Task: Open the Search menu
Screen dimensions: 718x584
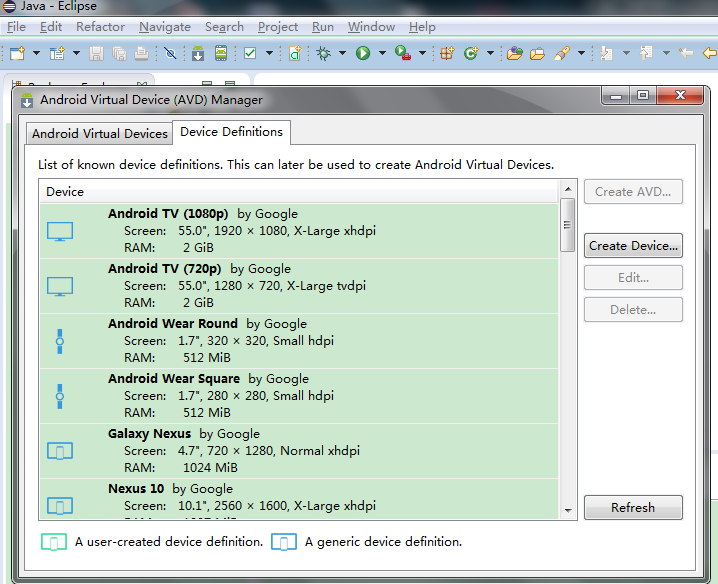Action: [x=224, y=27]
